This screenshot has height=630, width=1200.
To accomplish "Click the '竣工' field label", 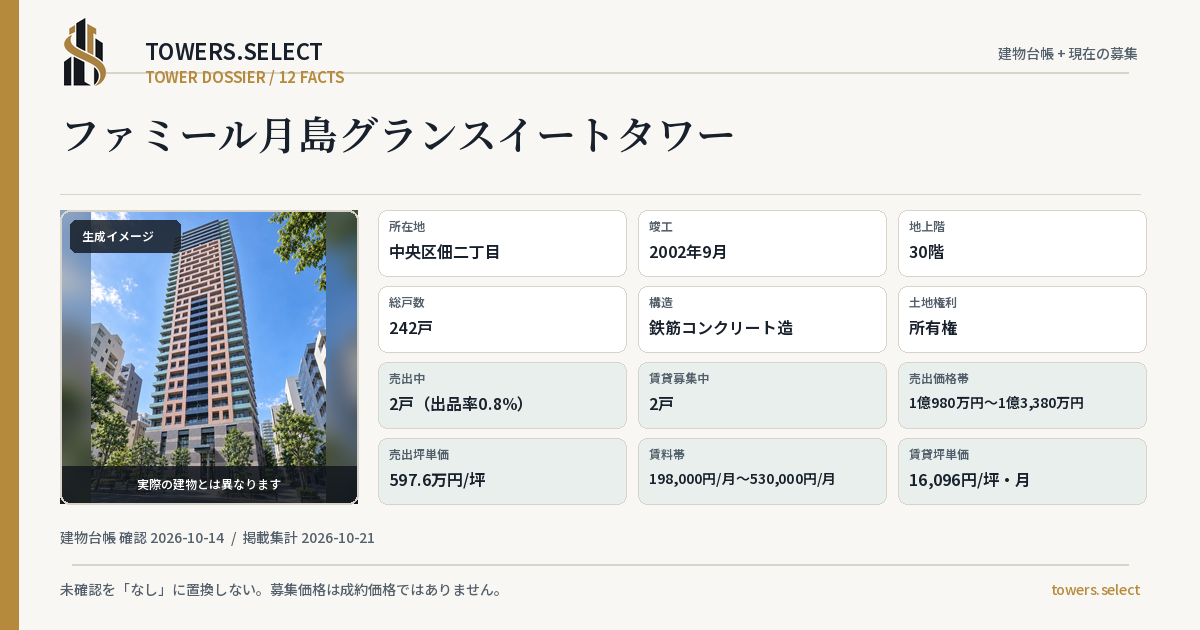I will [x=661, y=227].
